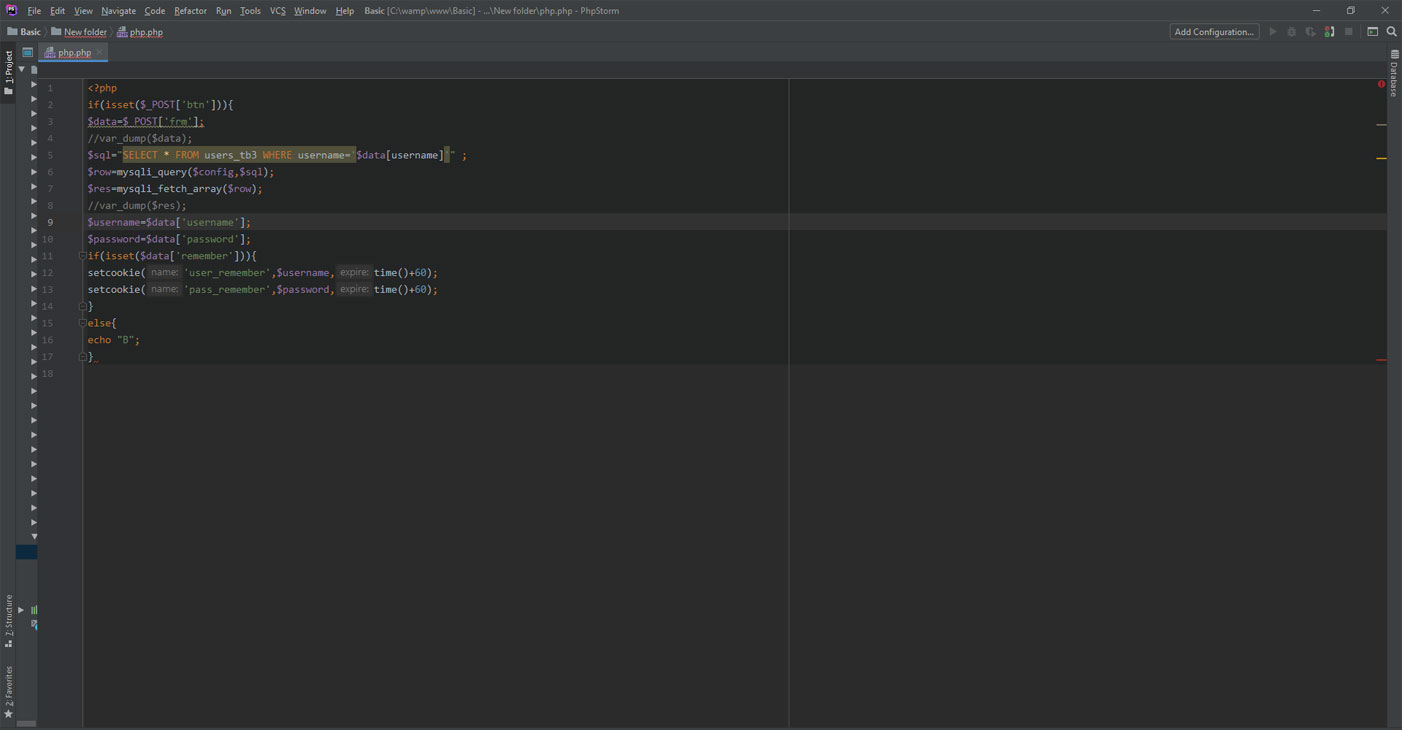The image size is (1402, 730).
Task: Toggle the 1: Project tool window tab
Action: [x=8, y=73]
